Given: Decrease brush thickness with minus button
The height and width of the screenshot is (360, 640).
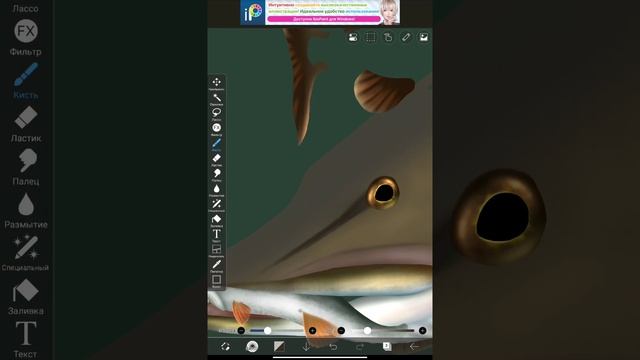Looking at the screenshot, I should click(x=241, y=331).
